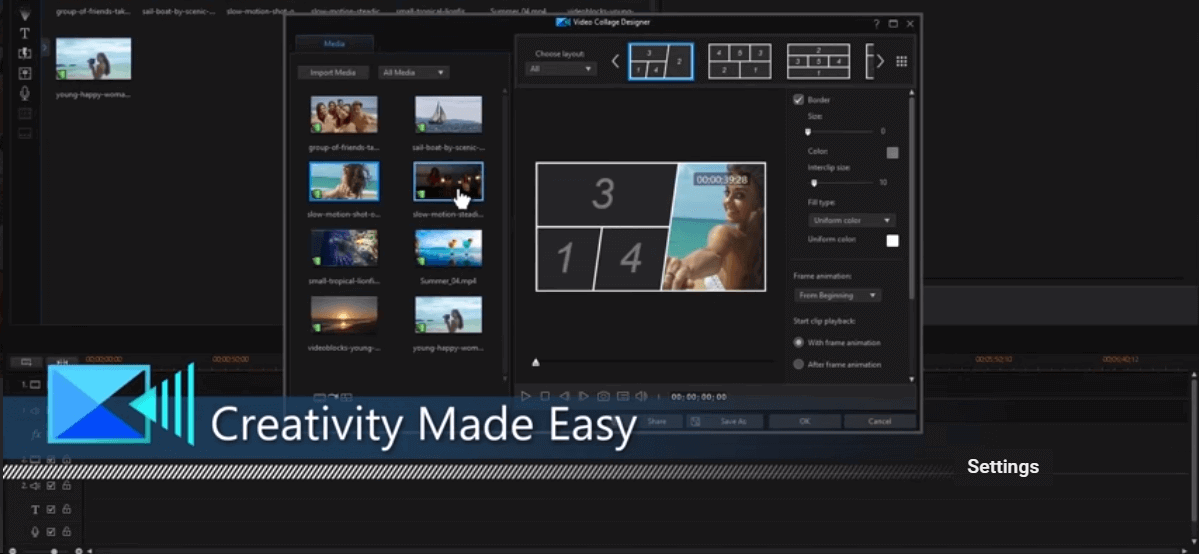Switch to the Media tab
The width and height of the screenshot is (1199, 554).
point(334,44)
